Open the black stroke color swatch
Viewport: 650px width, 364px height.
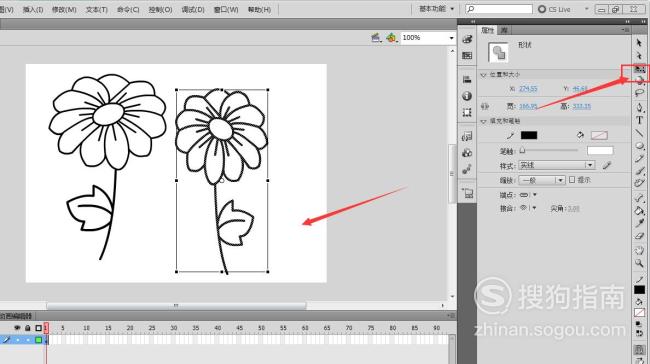(x=529, y=135)
